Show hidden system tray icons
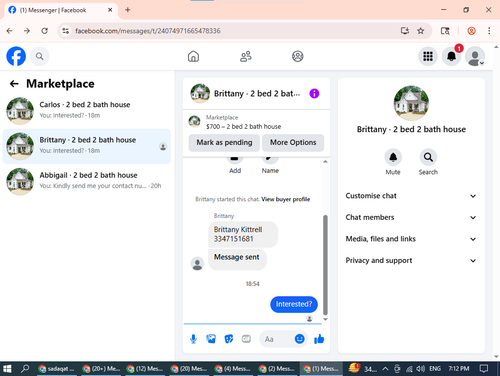The image size is (500, 376). click(385, 369)
